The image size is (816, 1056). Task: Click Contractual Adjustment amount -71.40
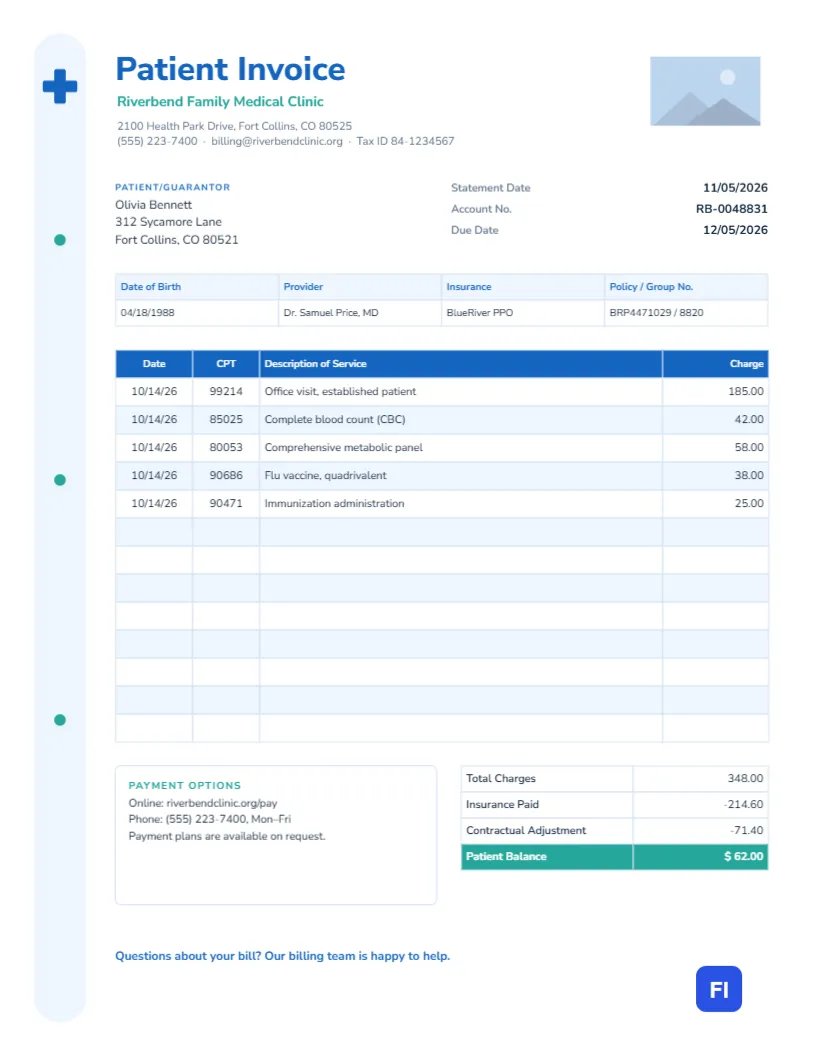coord(747,830)
